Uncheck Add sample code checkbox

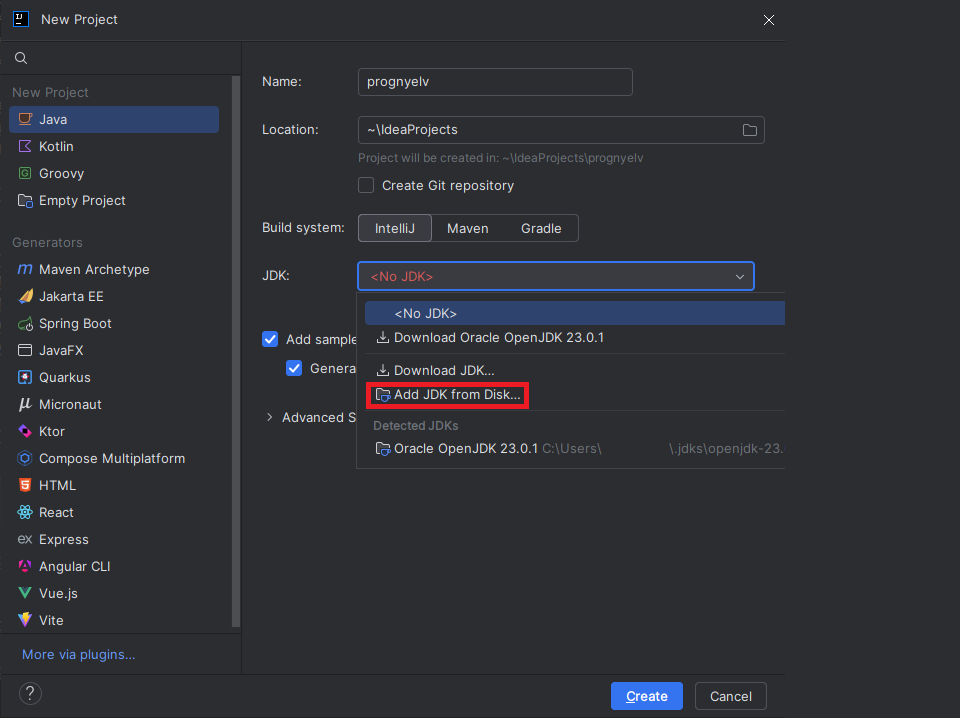point(270,339)
